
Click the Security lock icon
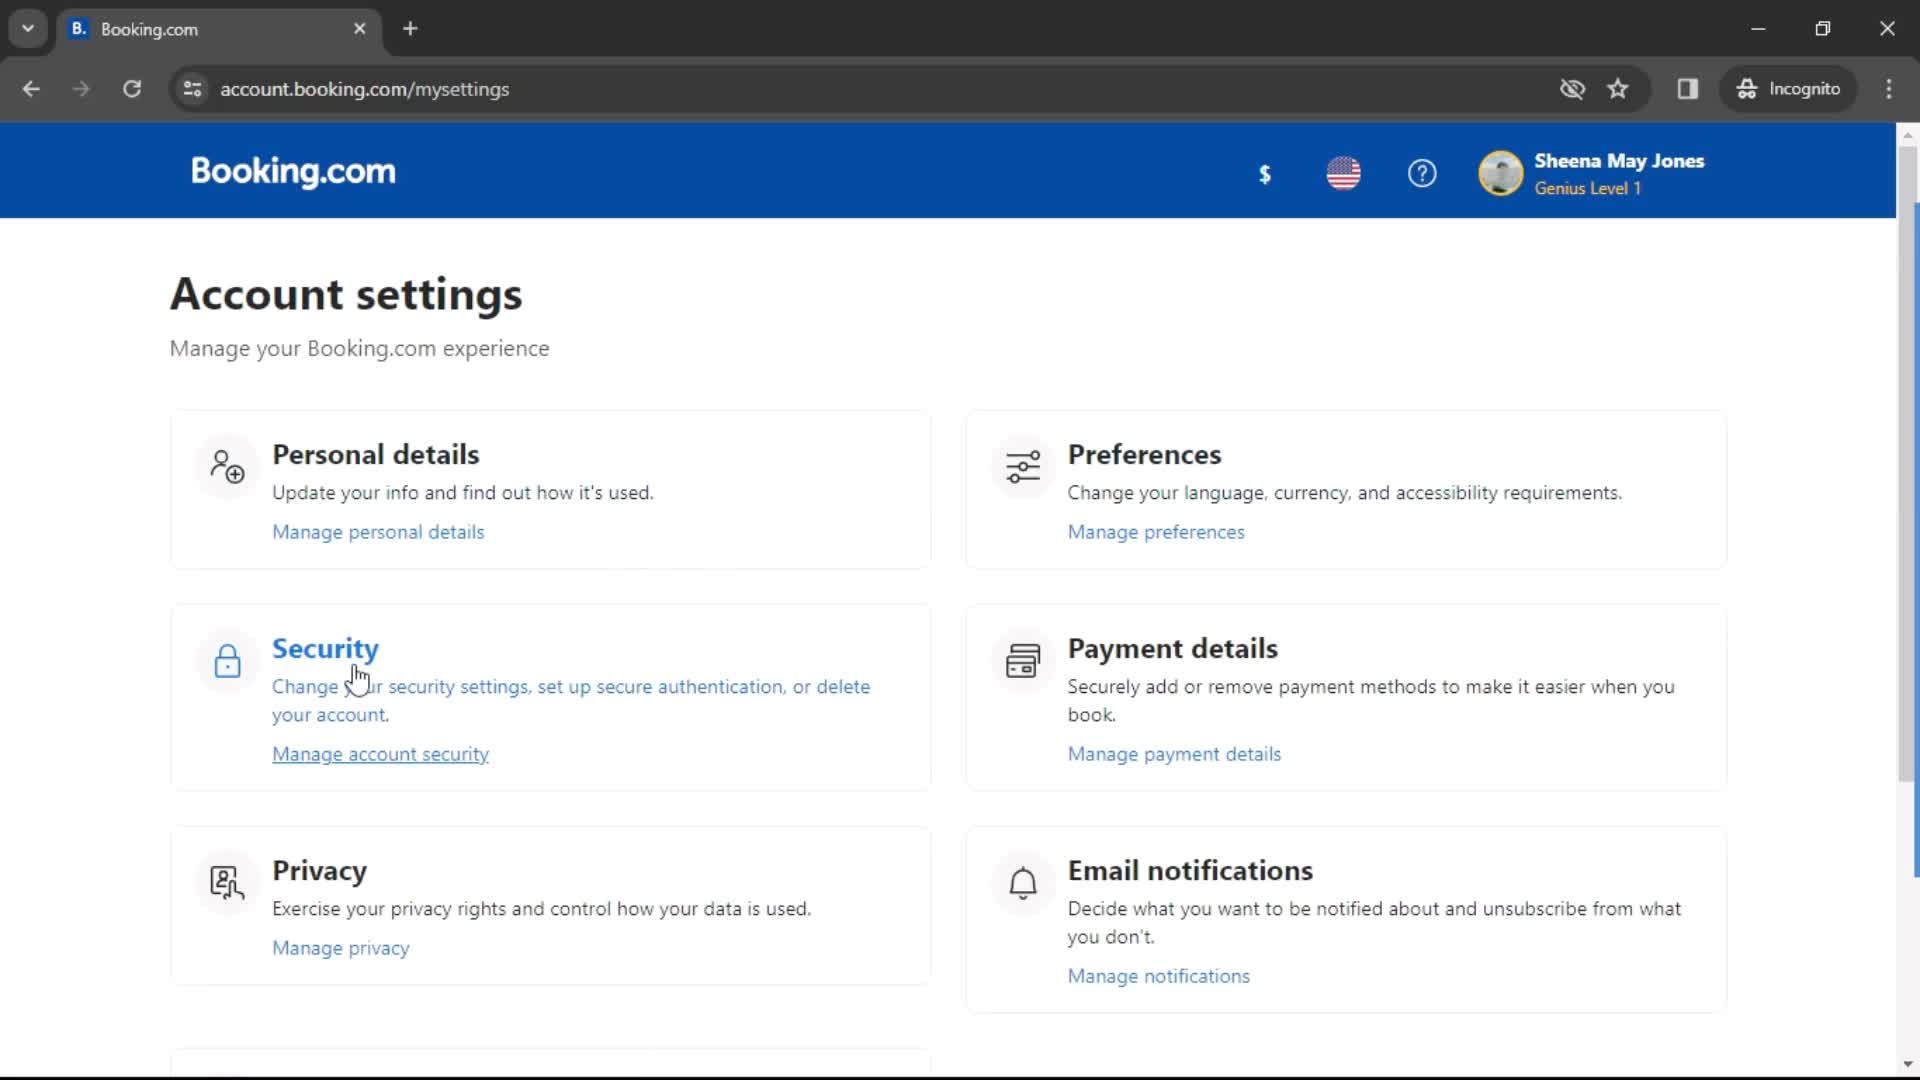(227, 660)
